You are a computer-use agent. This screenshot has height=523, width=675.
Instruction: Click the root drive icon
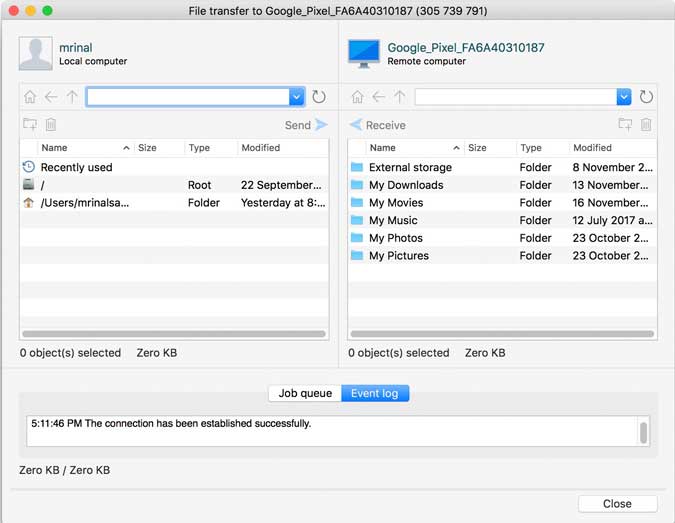tap(28, 184)
